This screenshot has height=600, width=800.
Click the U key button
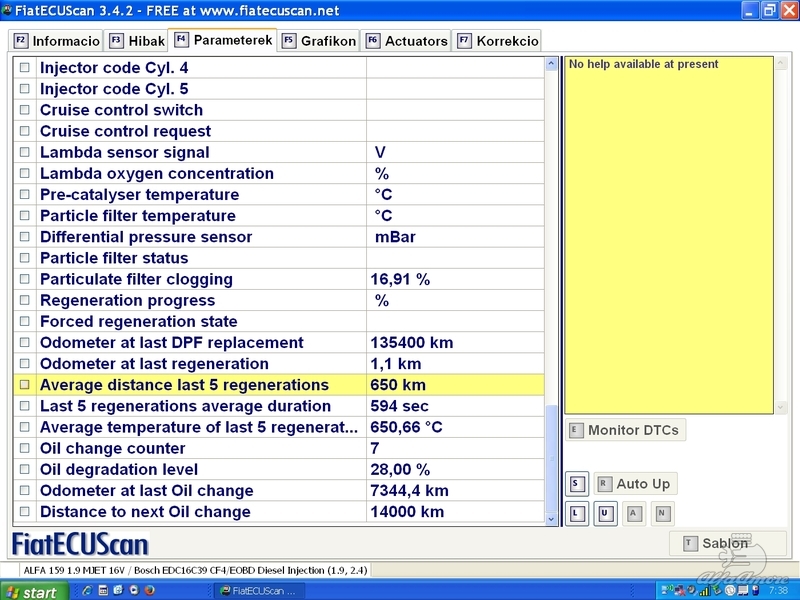(x=605, y=513)
